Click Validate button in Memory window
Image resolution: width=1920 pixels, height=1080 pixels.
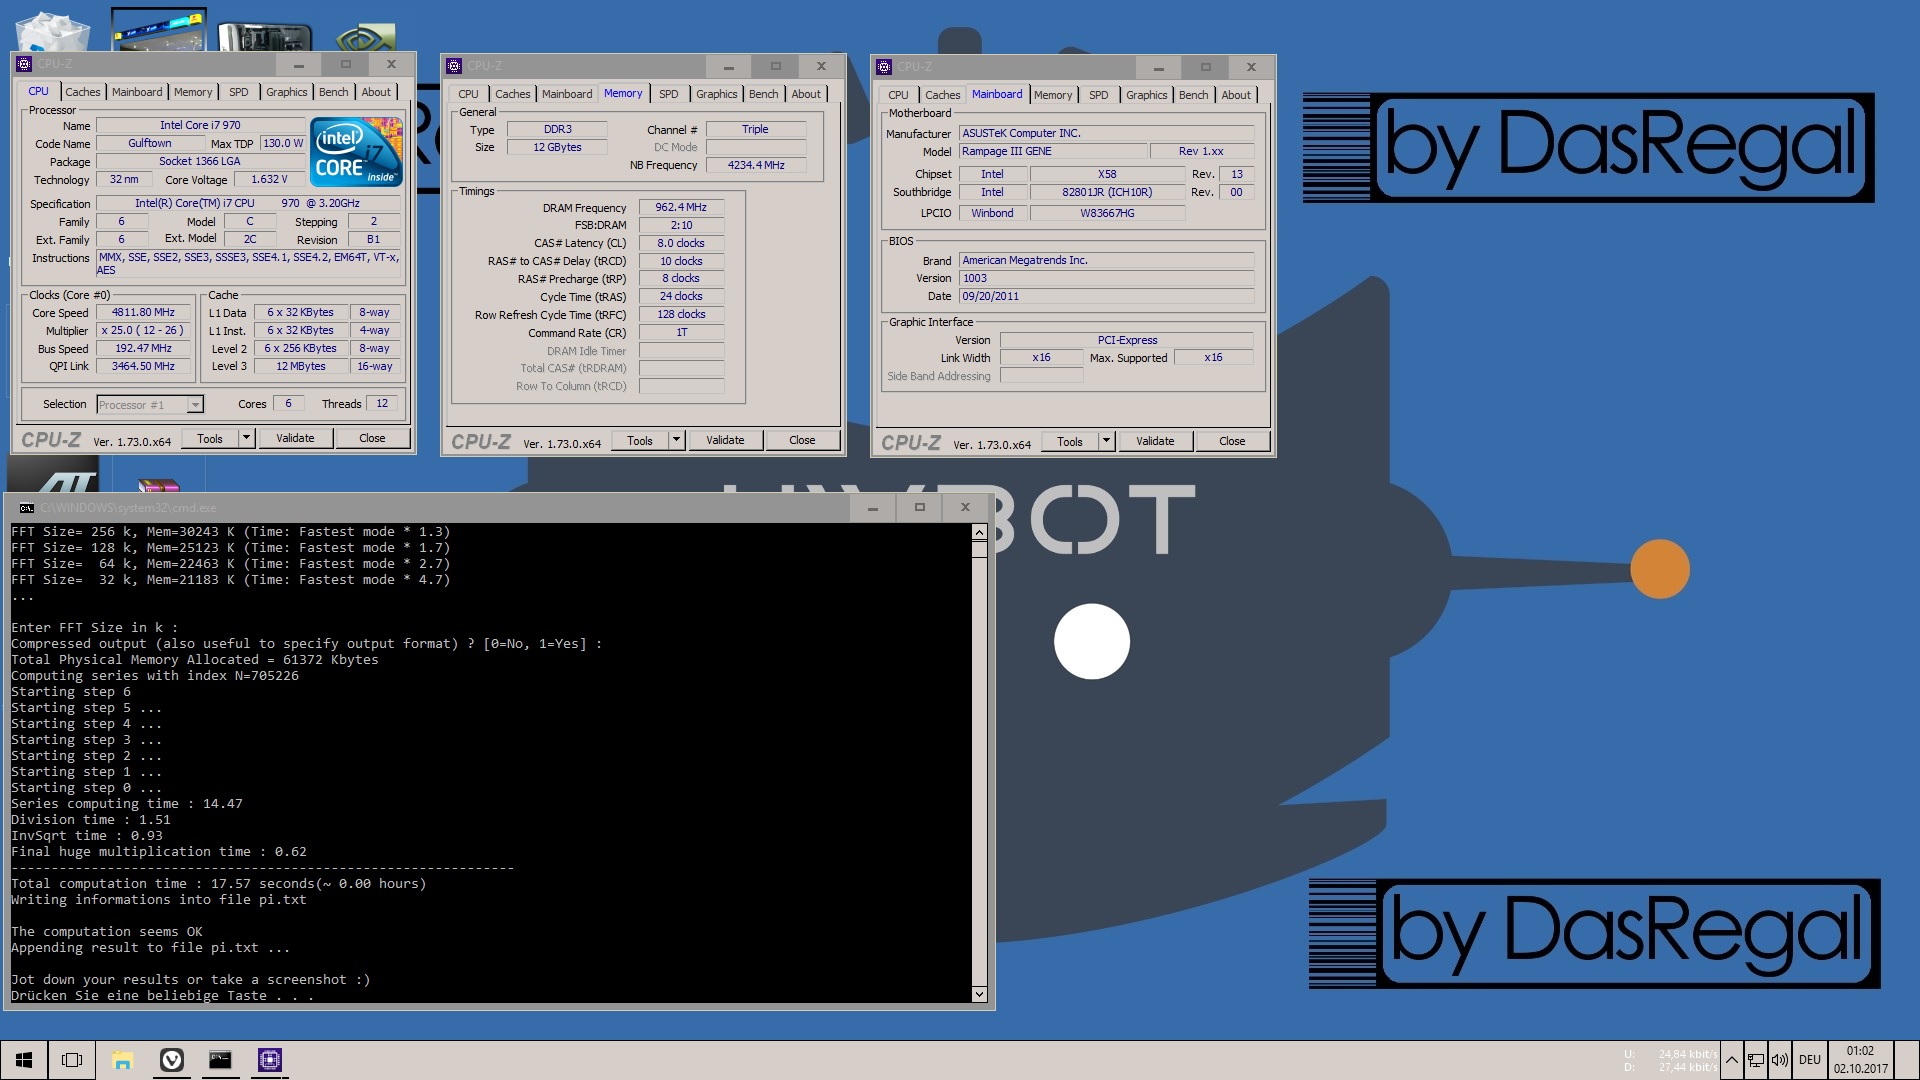(725, 440)
